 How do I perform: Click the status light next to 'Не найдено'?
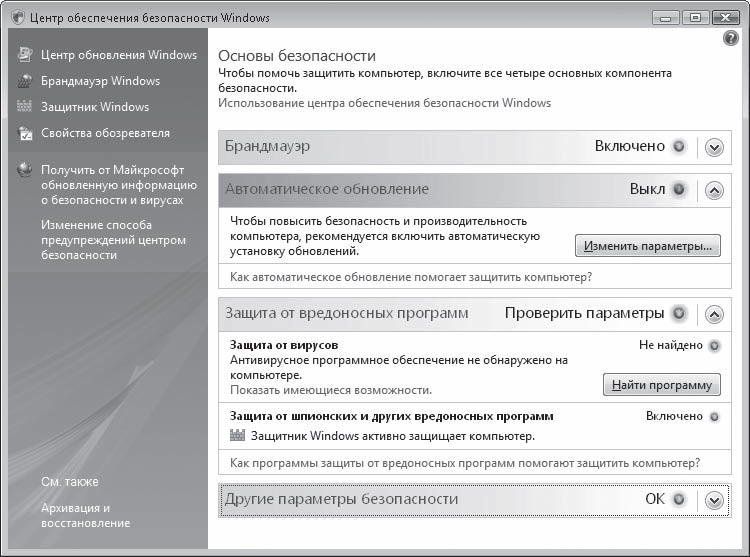point(714,345)
